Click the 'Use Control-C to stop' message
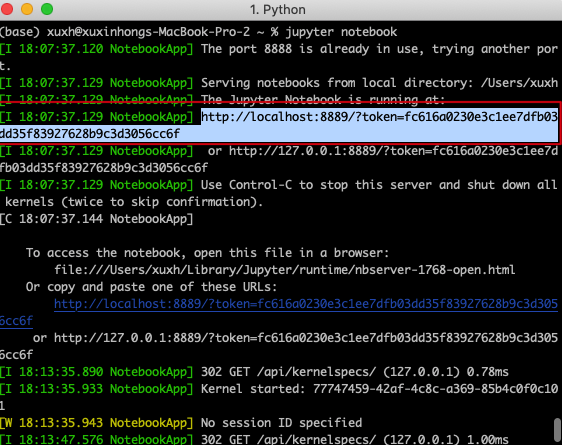This screenshot has height=445, width=562. pyautogui.click(x=379, y=185)
